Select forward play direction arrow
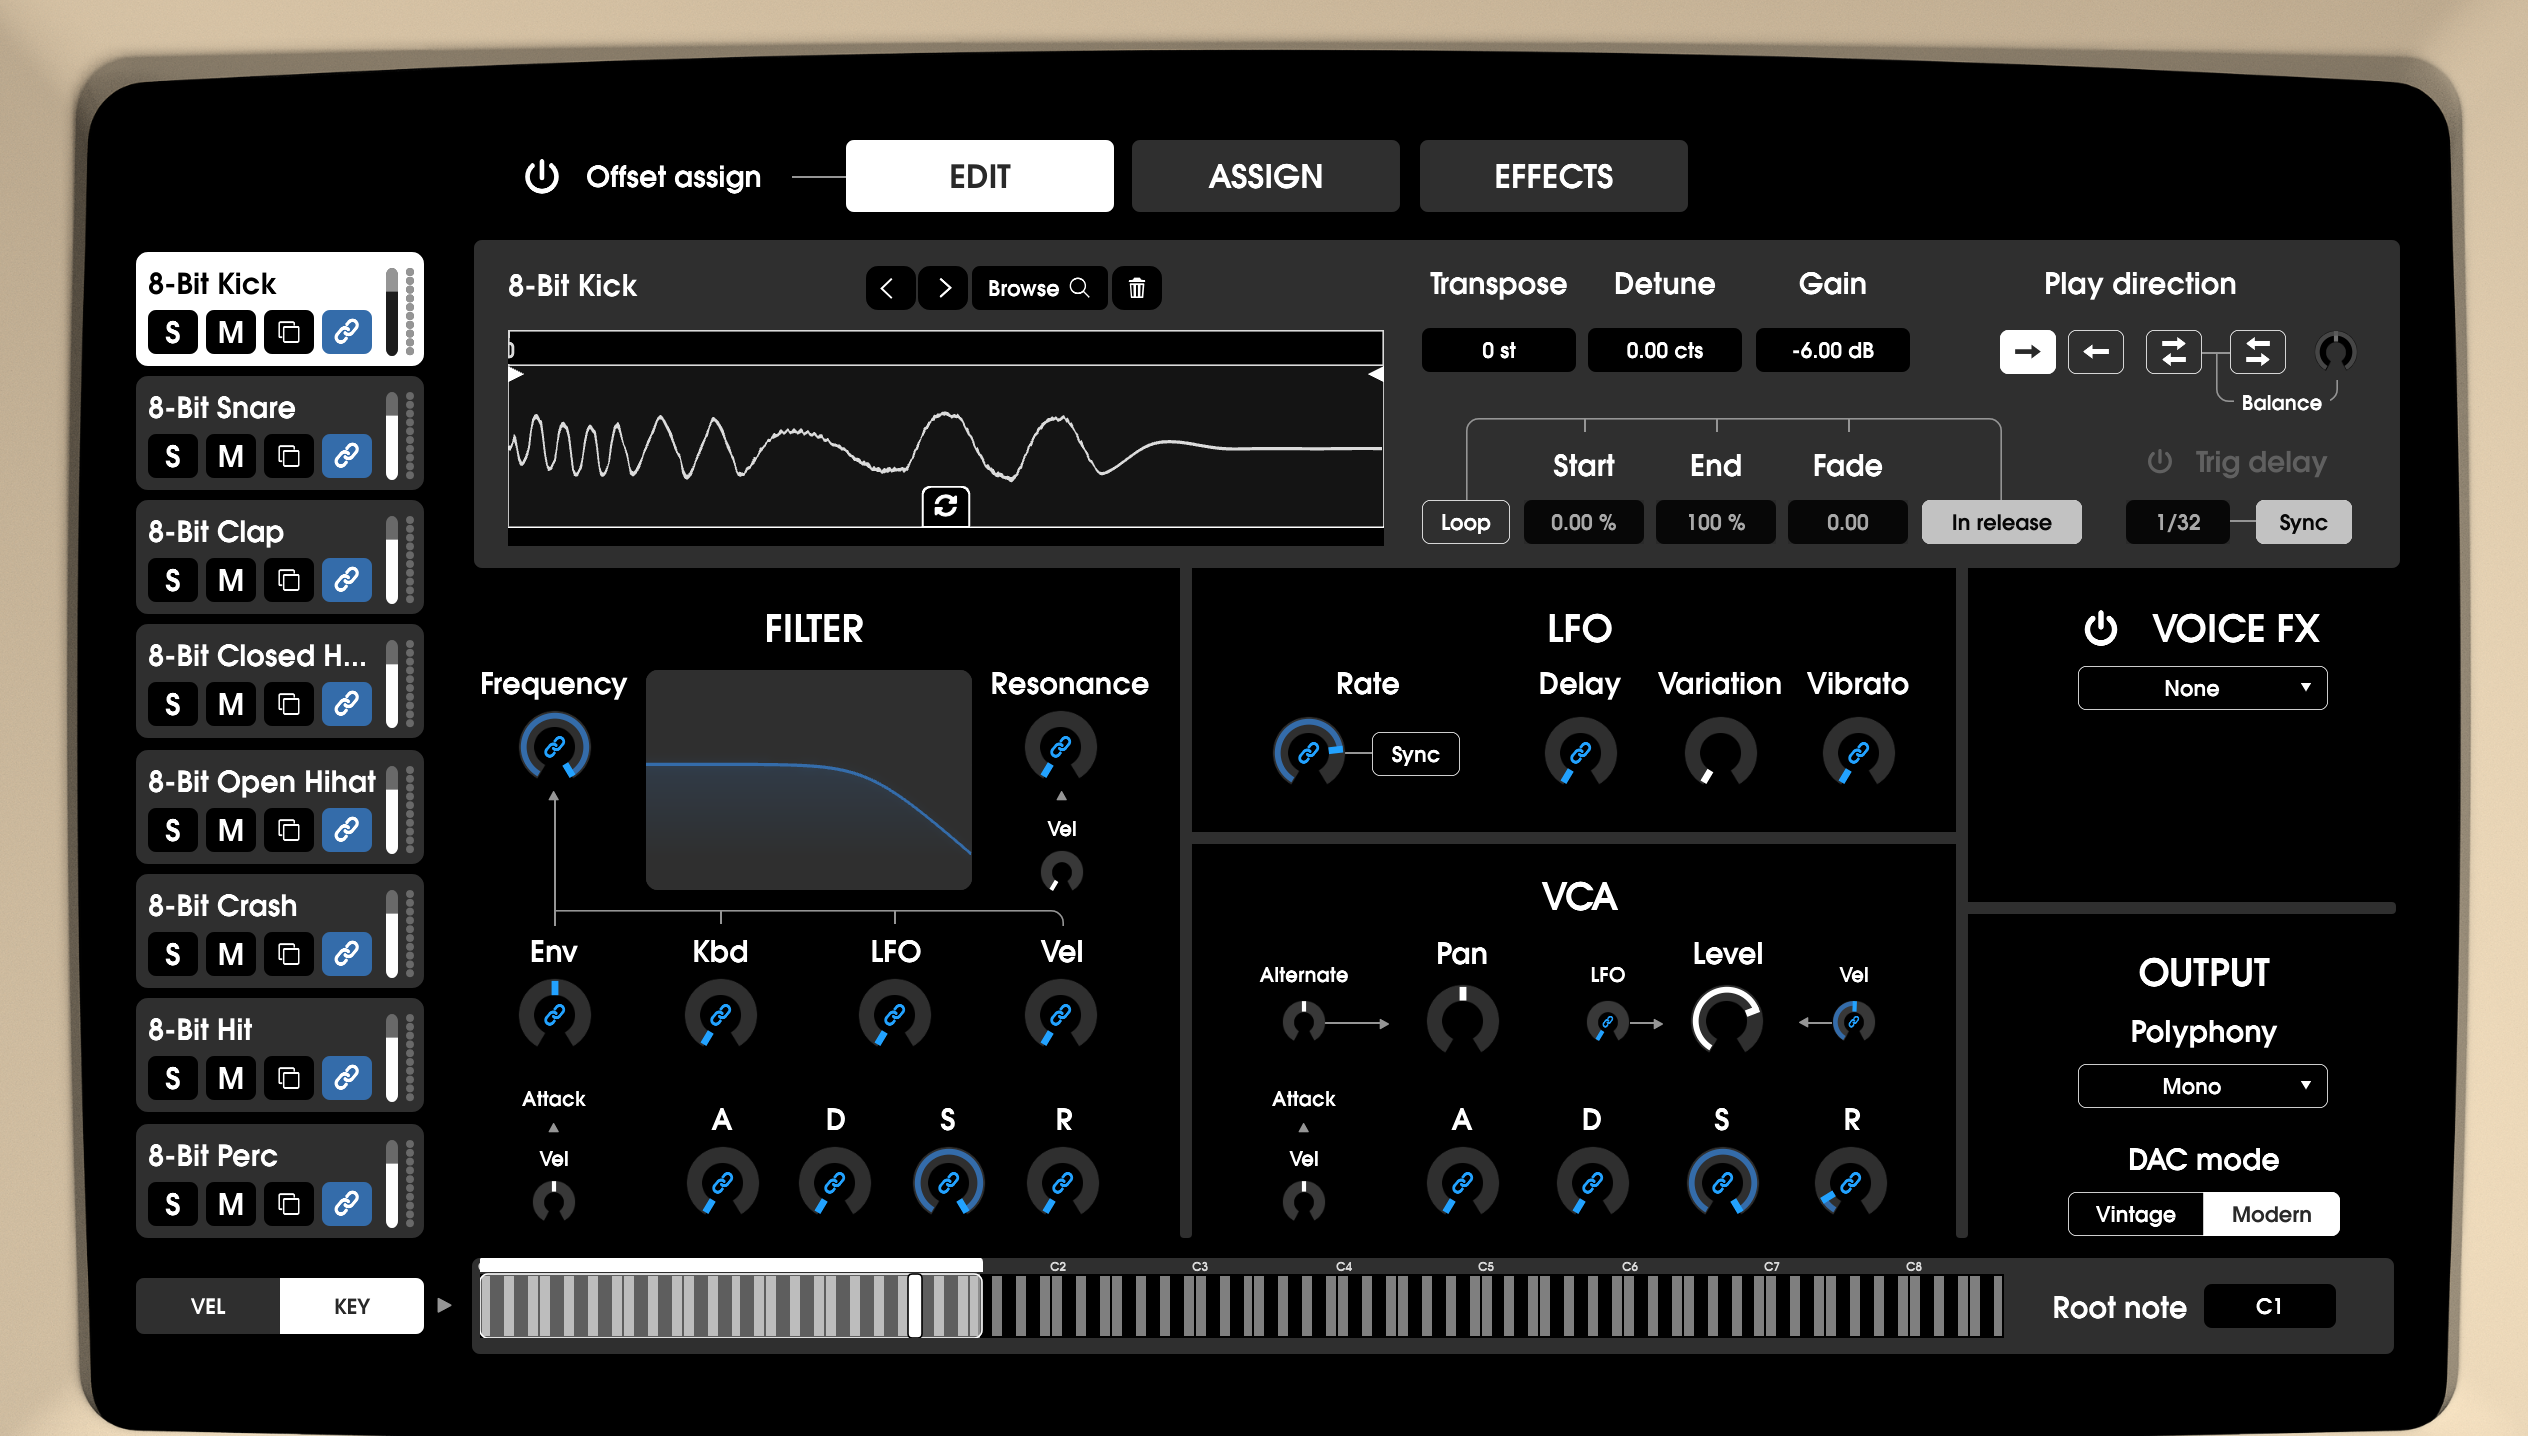The height and width of the screenshot is (1436, 2528). coord(2027,352)
